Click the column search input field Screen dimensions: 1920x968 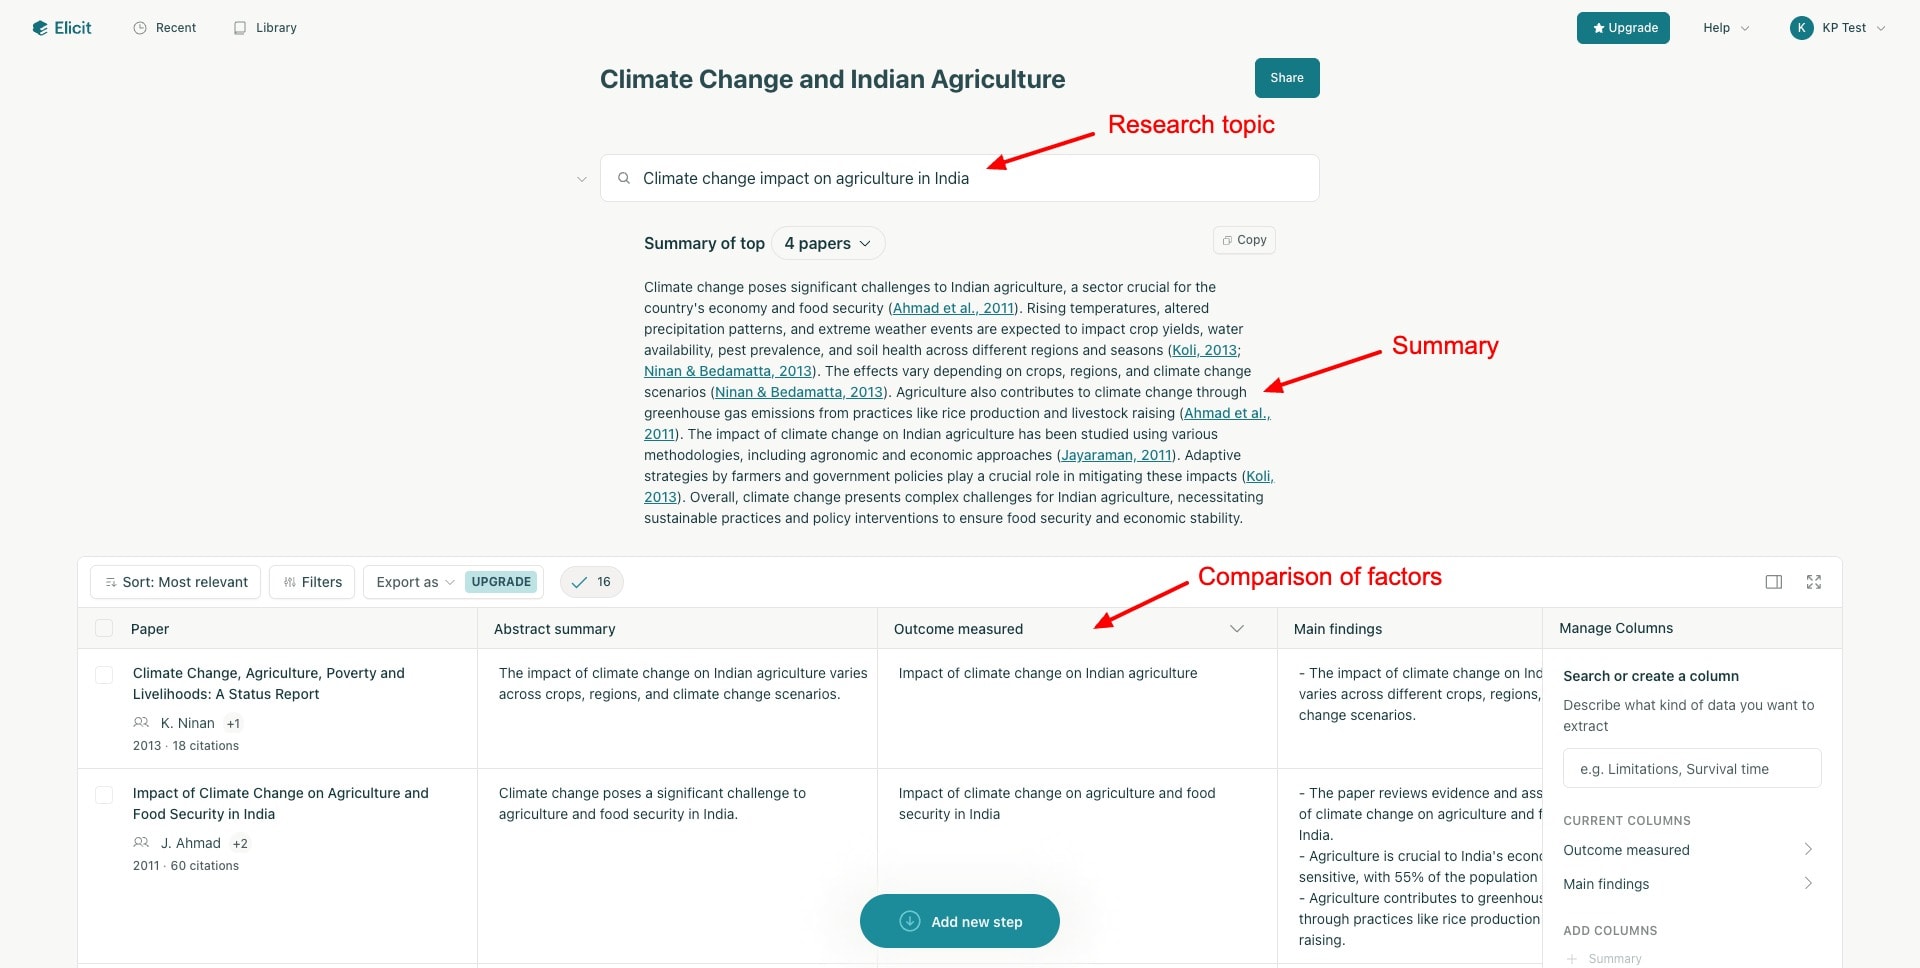1692,769
